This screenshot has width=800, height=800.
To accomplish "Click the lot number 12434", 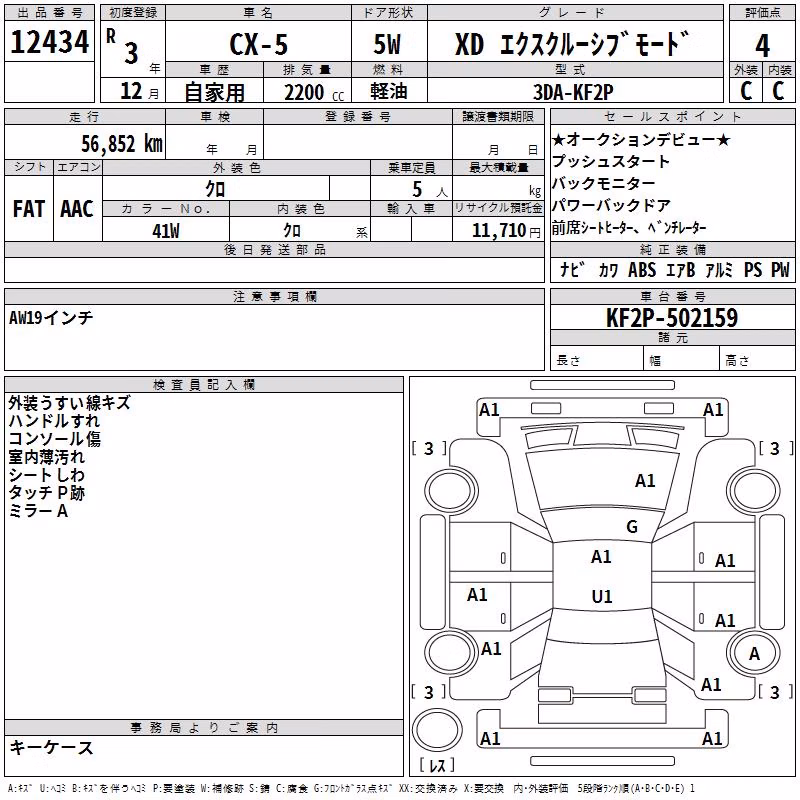I will pos(49,42).
